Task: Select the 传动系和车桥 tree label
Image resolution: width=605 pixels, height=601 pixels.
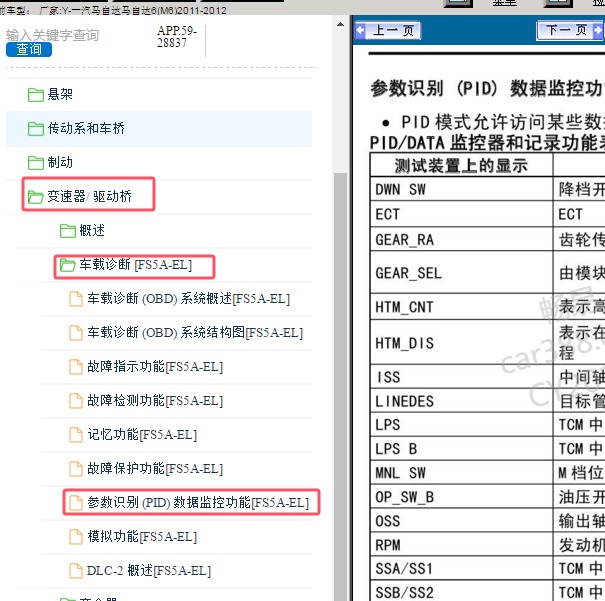Action: (86, 128)
